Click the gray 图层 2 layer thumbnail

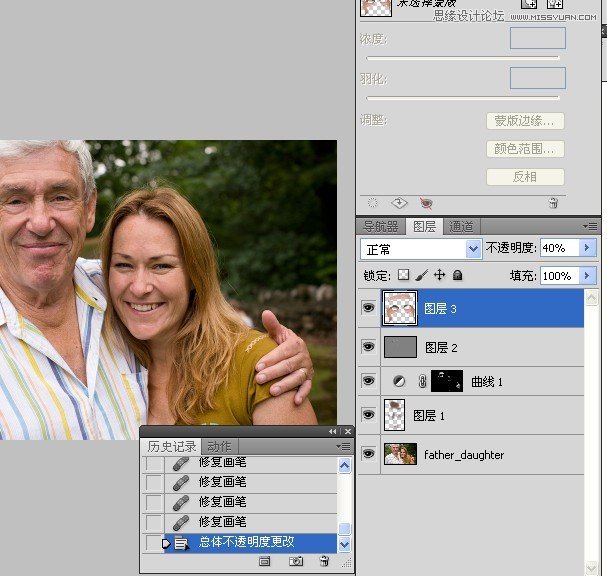pyautogui.click(x=400, y=346)
